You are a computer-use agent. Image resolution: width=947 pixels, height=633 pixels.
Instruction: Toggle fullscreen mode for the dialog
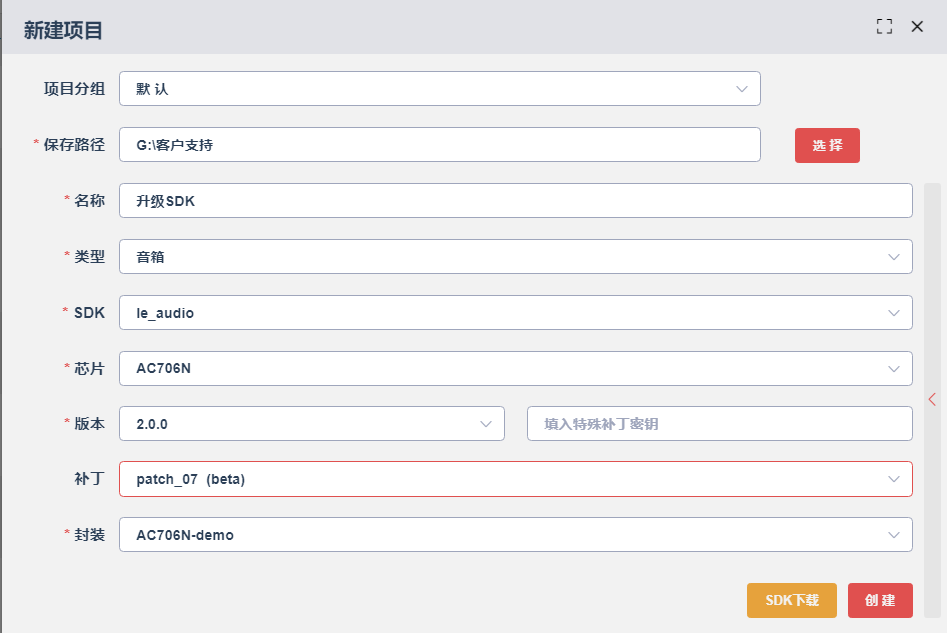[x=884, y=27]
